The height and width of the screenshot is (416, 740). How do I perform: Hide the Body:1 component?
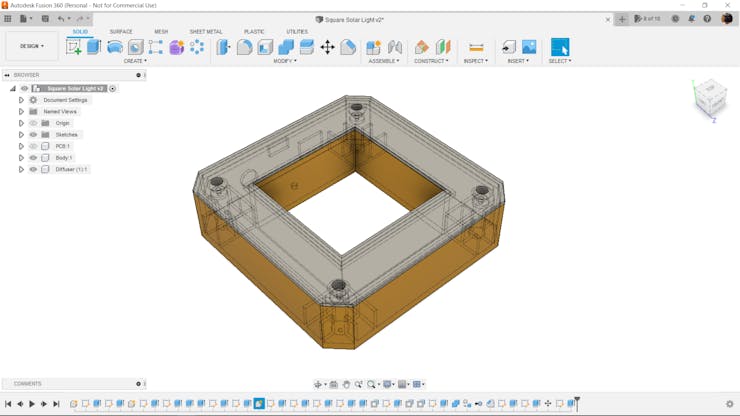pos(33,158)
